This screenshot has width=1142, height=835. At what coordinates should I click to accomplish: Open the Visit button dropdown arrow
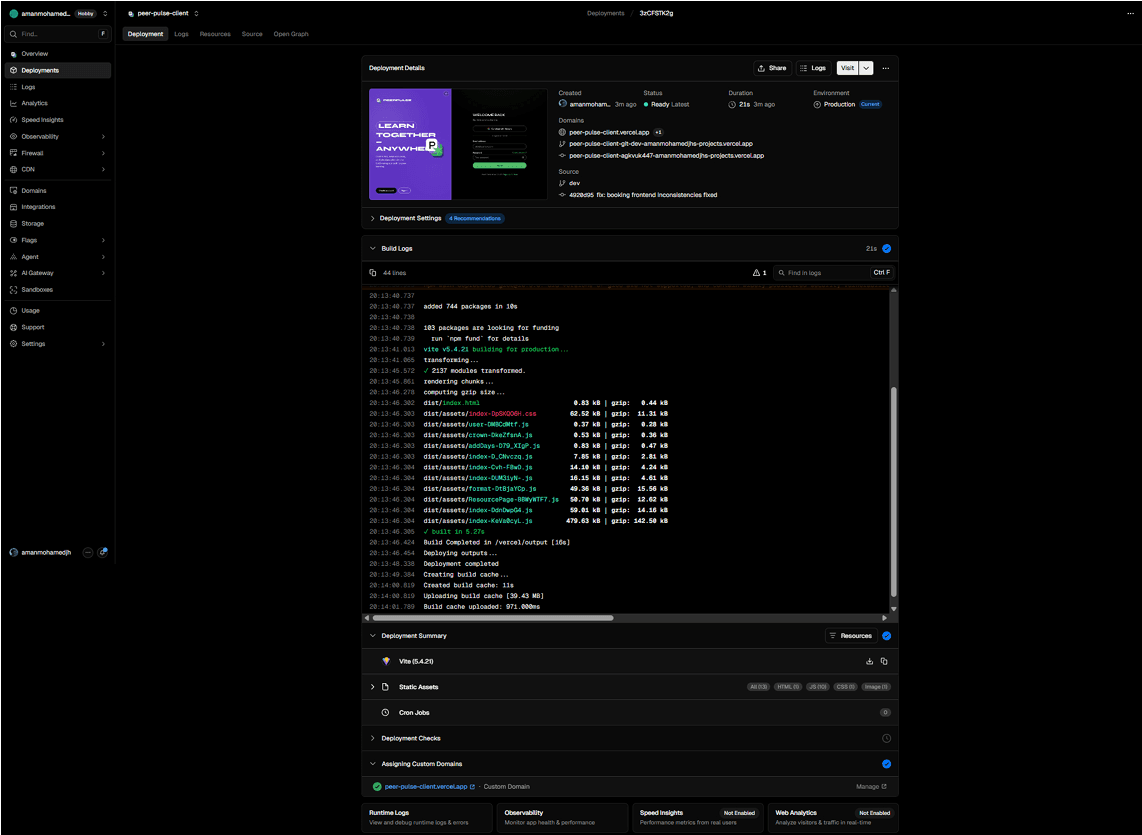(x=866, y=68)
